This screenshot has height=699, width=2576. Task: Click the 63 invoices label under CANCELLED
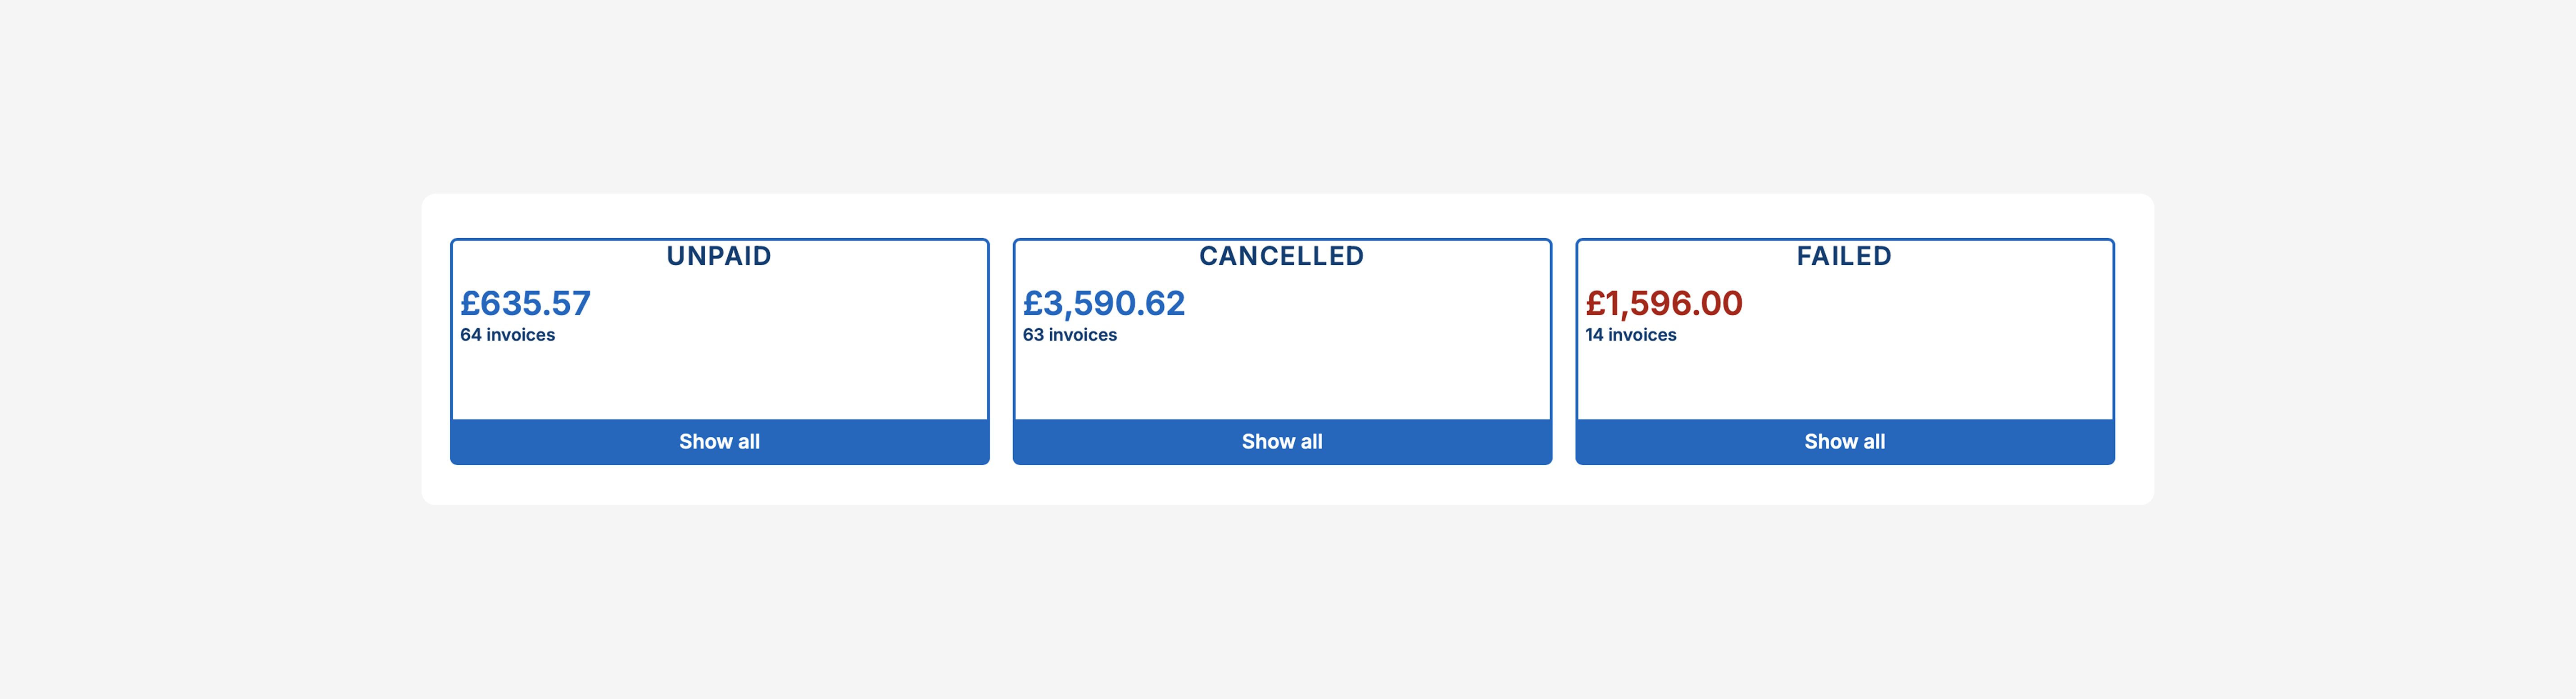[1070, 335]
